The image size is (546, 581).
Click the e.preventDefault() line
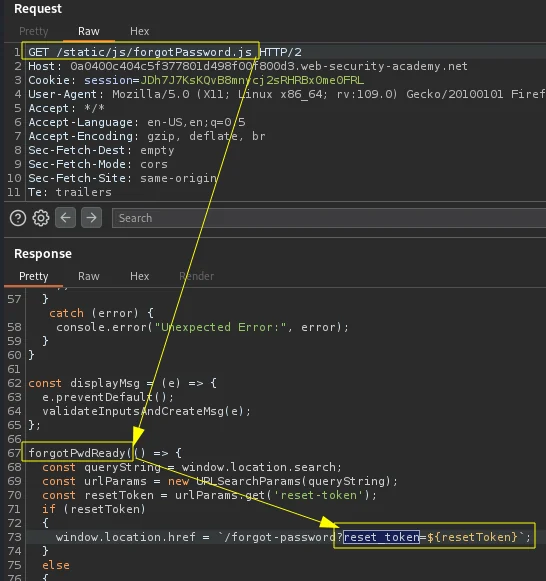(x=108, y=397)
